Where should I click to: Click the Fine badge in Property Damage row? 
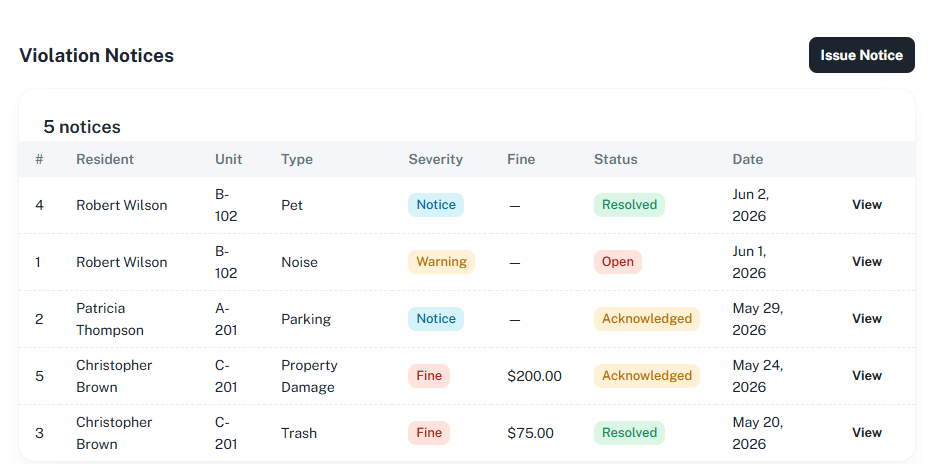[x=429, y=376]
